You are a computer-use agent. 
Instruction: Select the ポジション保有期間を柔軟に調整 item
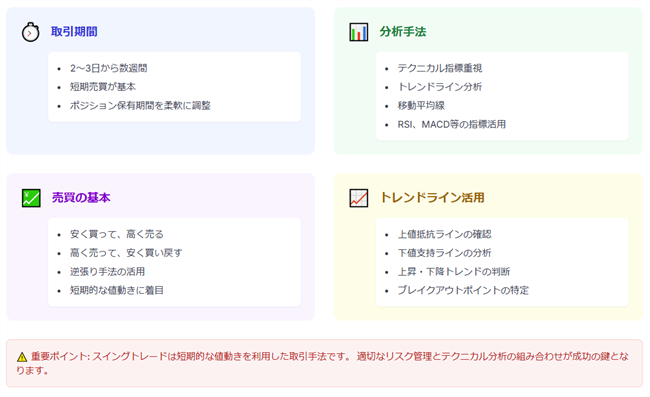click(140, 106)
